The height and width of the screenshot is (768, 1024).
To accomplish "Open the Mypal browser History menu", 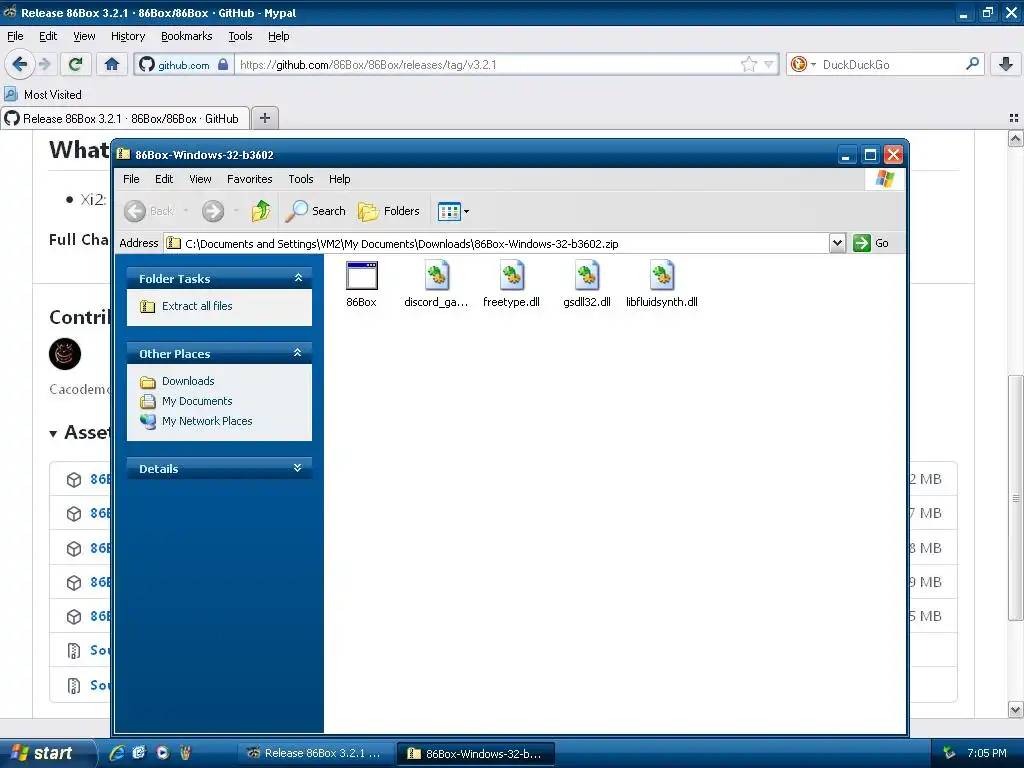I will click(x=127, y=37).
